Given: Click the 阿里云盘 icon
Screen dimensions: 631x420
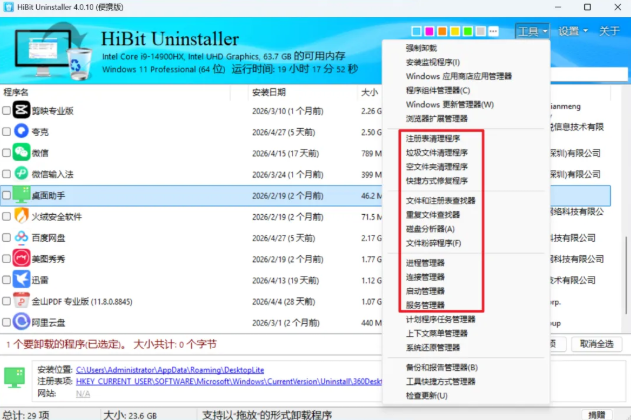Looking at the screenshot, I should pos(21,322).
